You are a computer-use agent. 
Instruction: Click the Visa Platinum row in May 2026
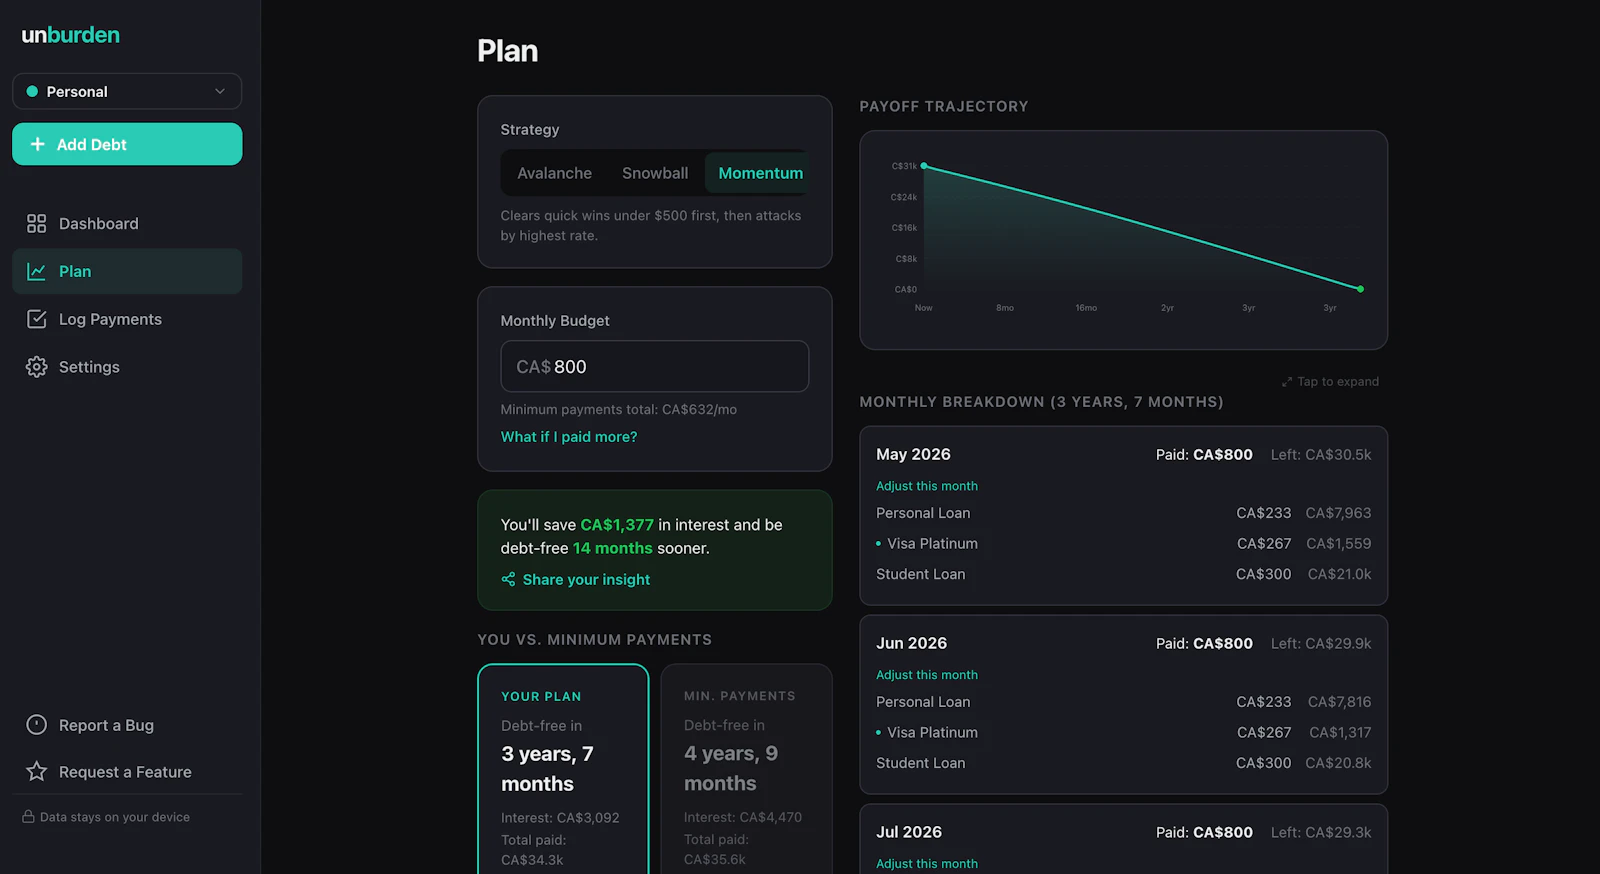(1124, 544)
